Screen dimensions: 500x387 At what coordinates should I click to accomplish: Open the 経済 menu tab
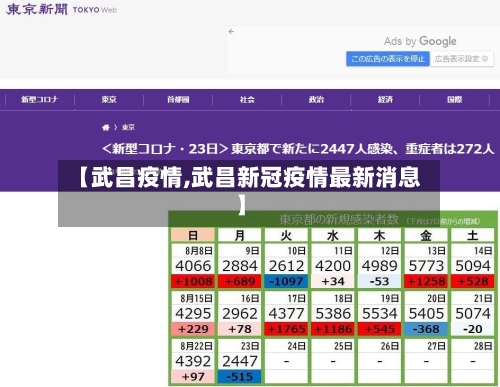pyautogui.click(x=385, y=99)
